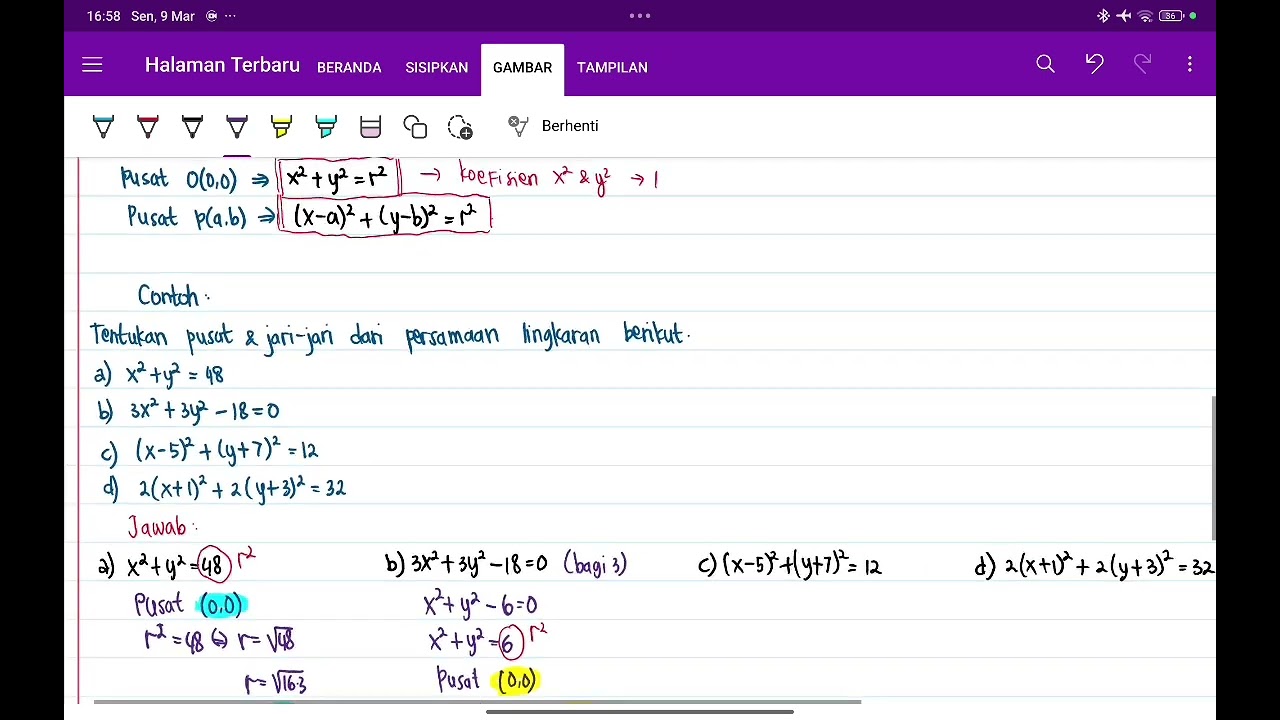Select the red pen tool
Image resolution: width=1280 pixels, height=720 pixels.
(x=148, y=126)
